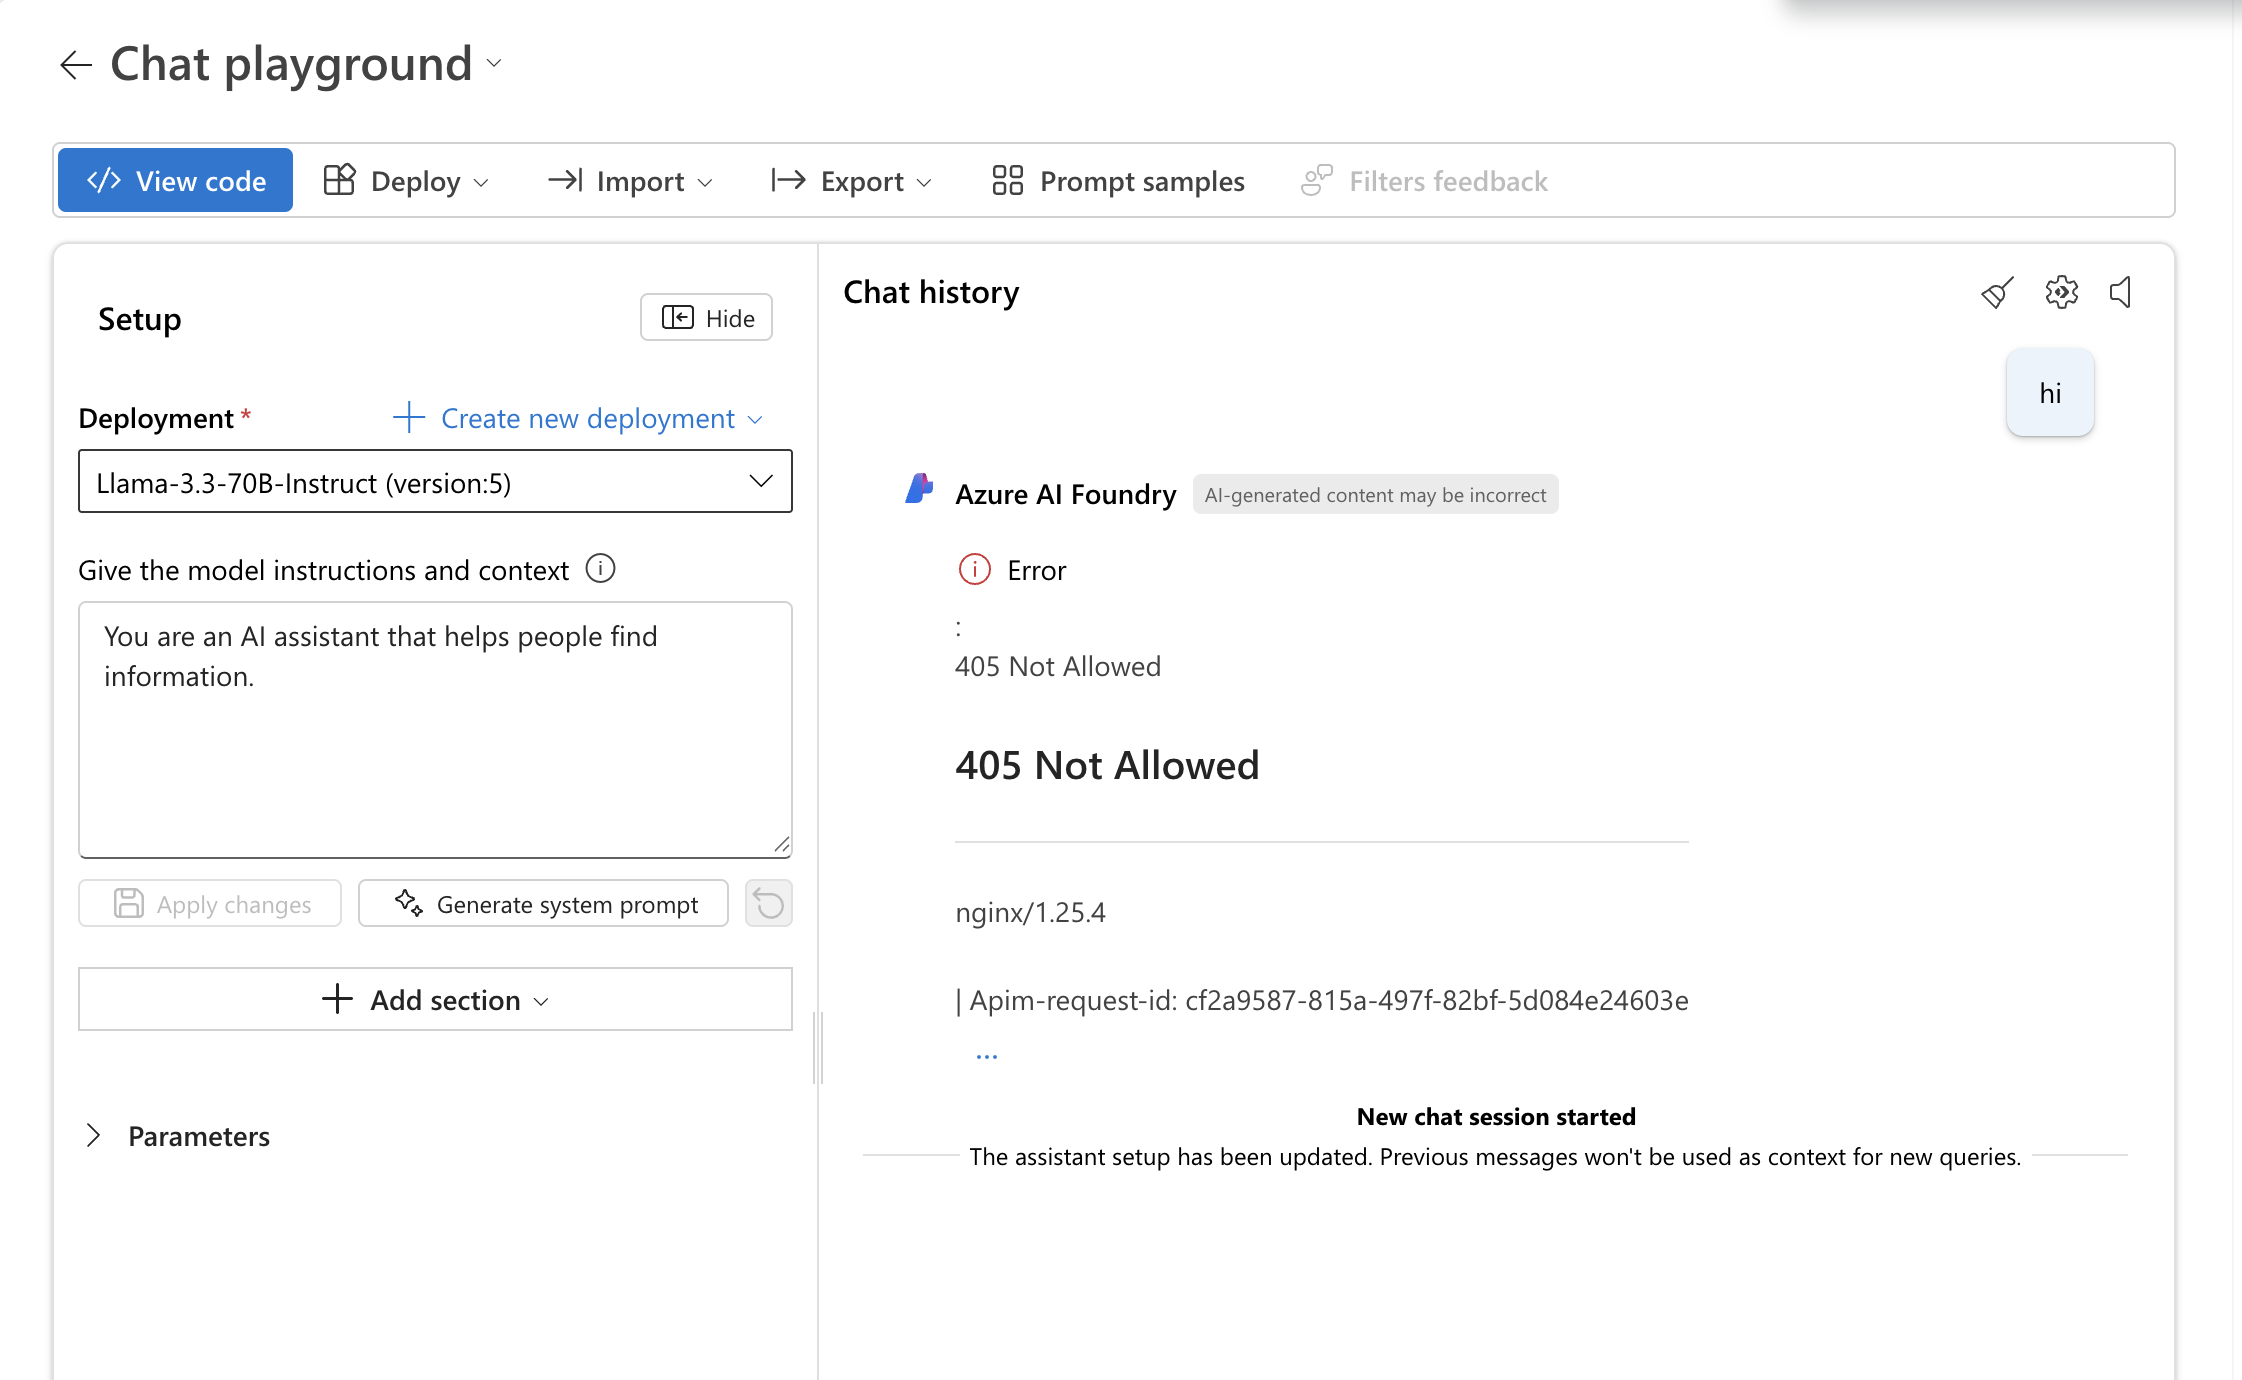The width and height of the screenshot is (2242, 1380).
Task: Click info icon beside model instructions label
Action: coord(600,569)
